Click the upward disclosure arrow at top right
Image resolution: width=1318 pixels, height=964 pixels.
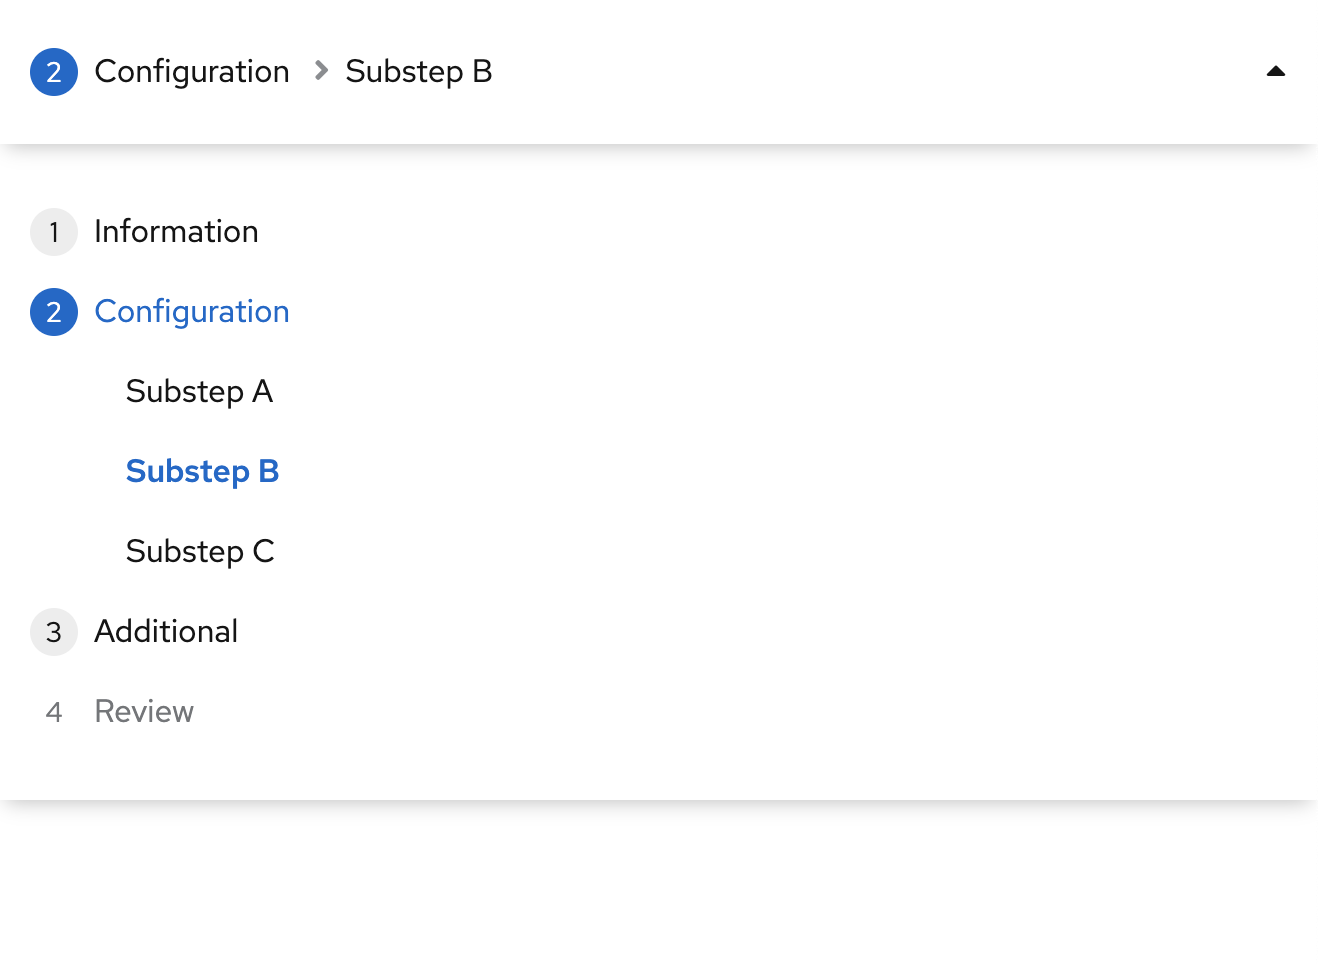point(1276,71)
